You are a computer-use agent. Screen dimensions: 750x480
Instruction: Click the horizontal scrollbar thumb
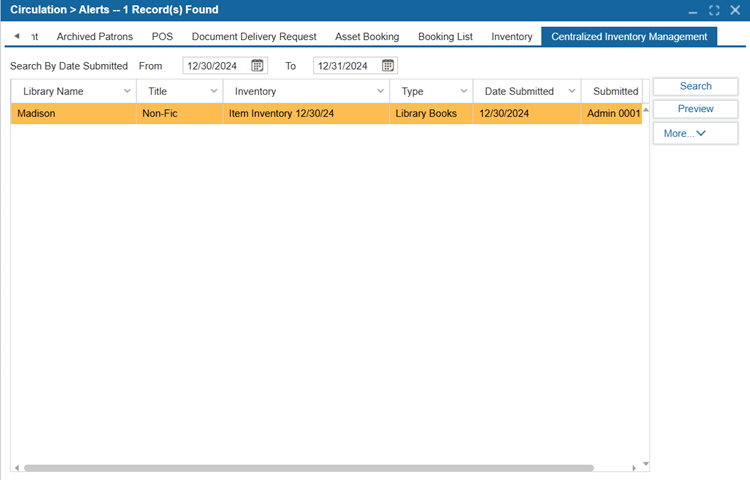coord(309,468)
